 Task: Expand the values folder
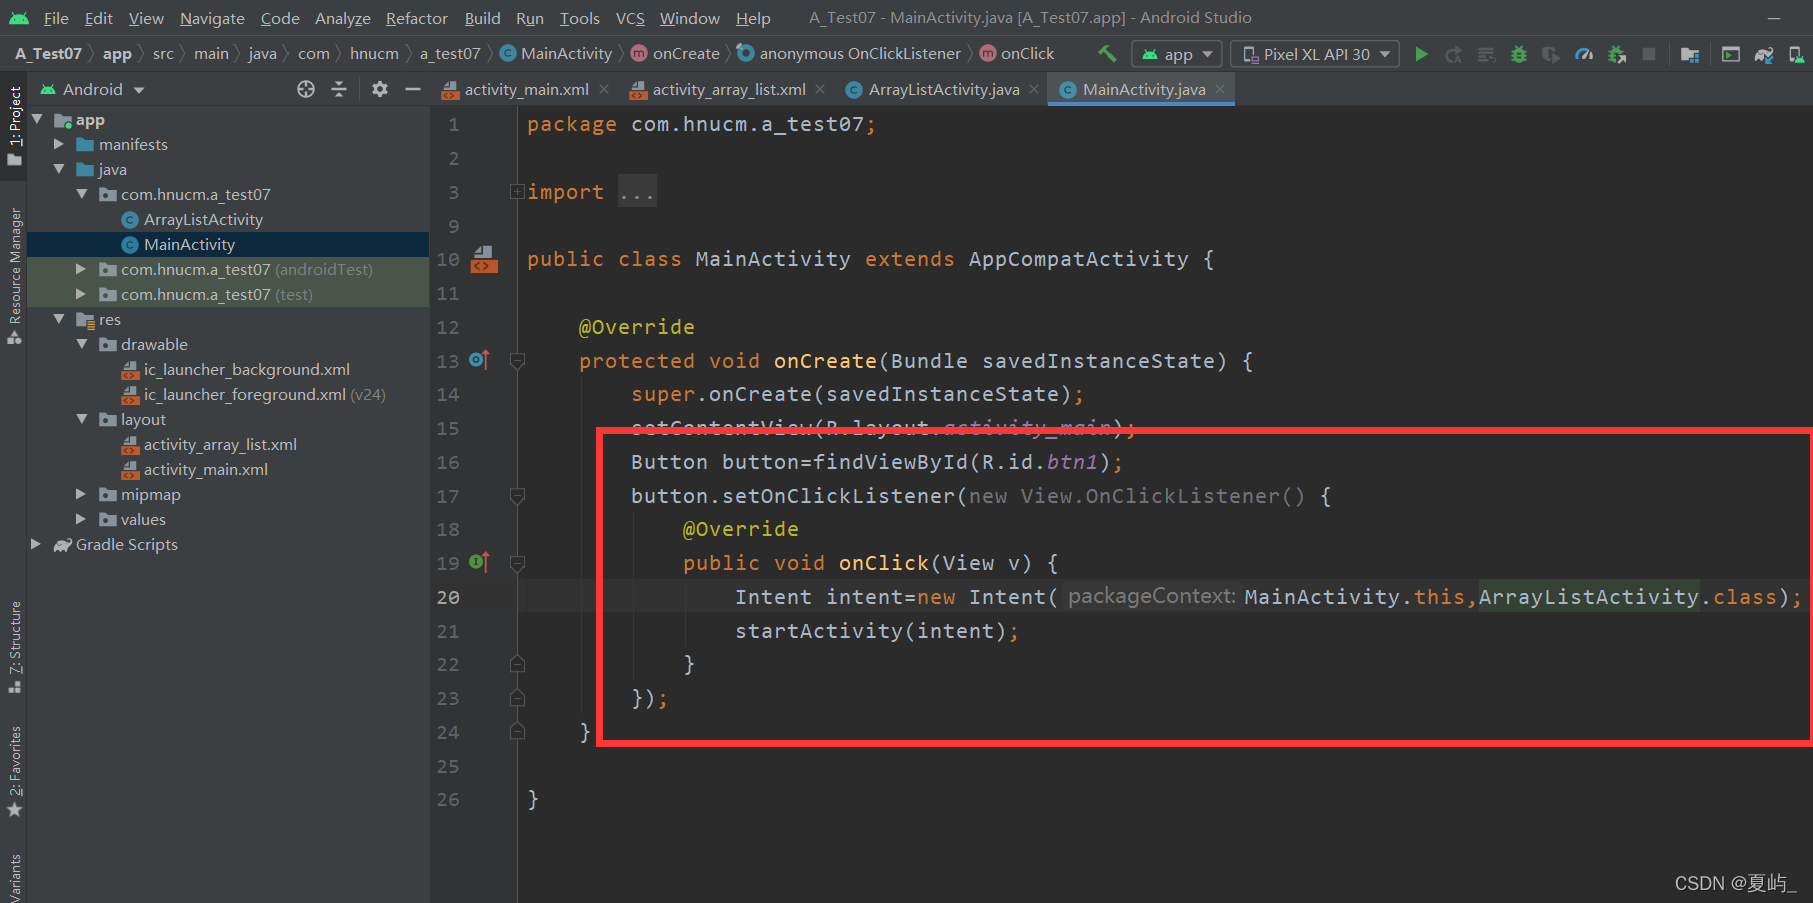81,519
